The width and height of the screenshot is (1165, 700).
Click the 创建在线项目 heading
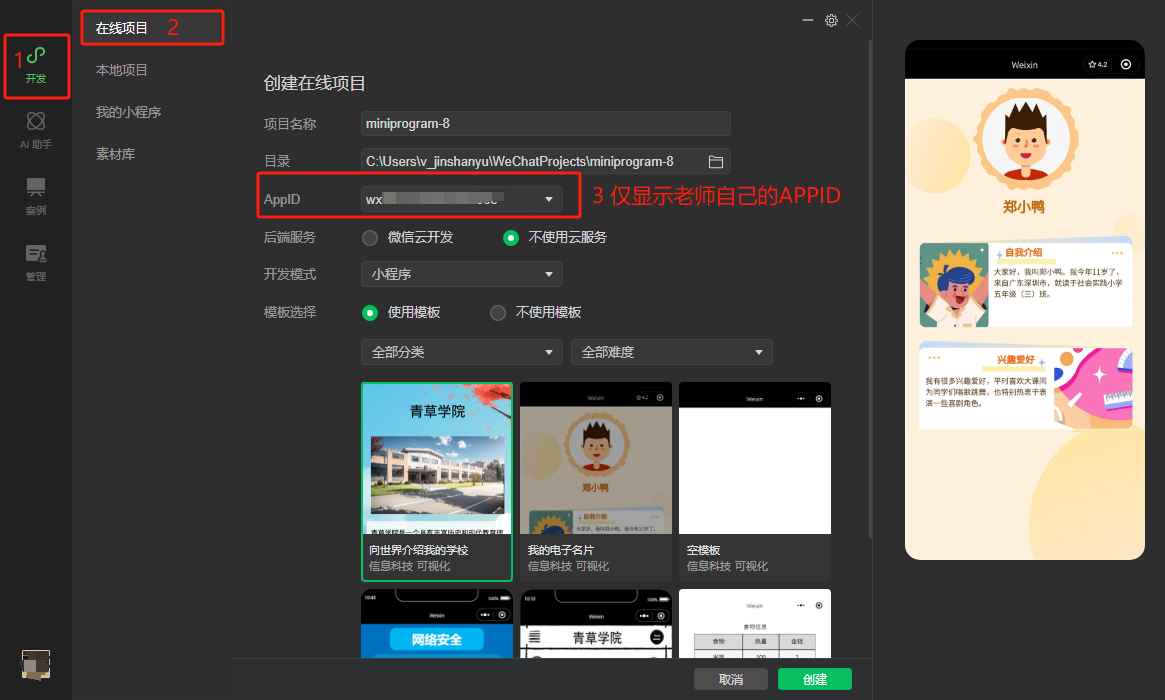pos(314,83)
